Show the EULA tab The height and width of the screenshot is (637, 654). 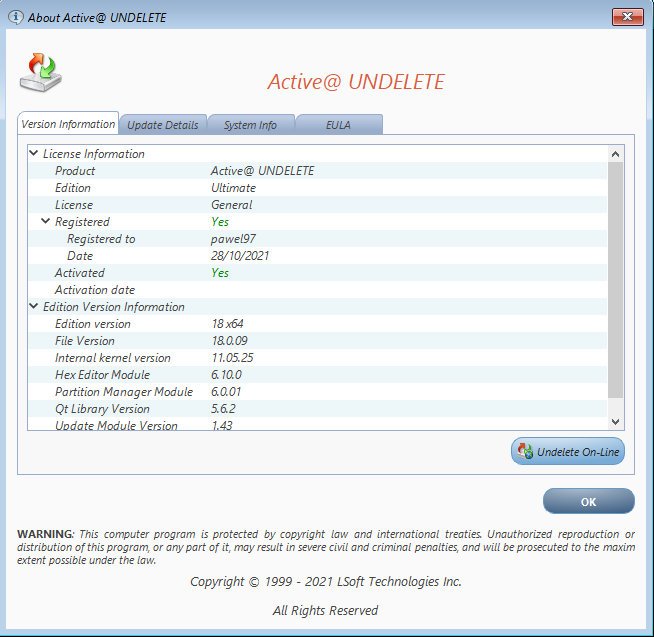pos(338,125)
